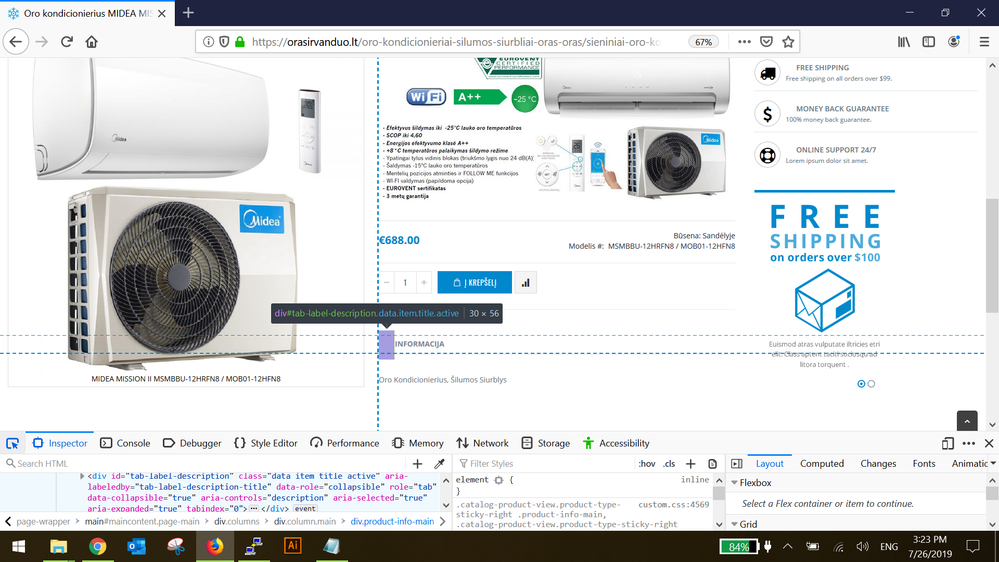Click the product quantity input

tap(405, 282)
